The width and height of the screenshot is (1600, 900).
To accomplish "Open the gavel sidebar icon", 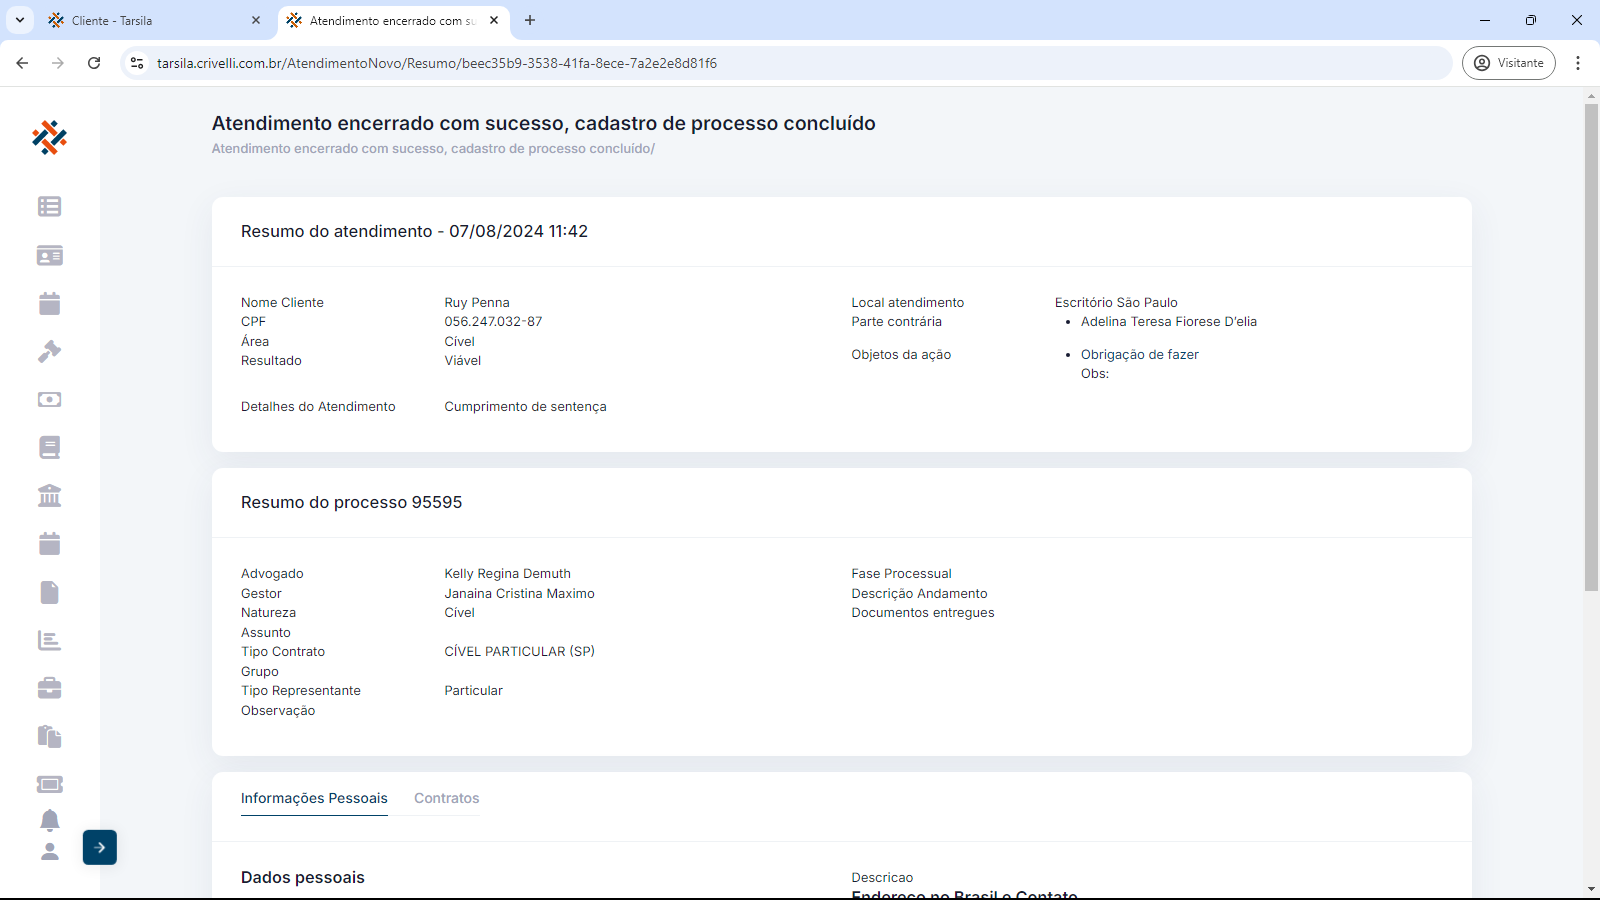I will (49, 351).
